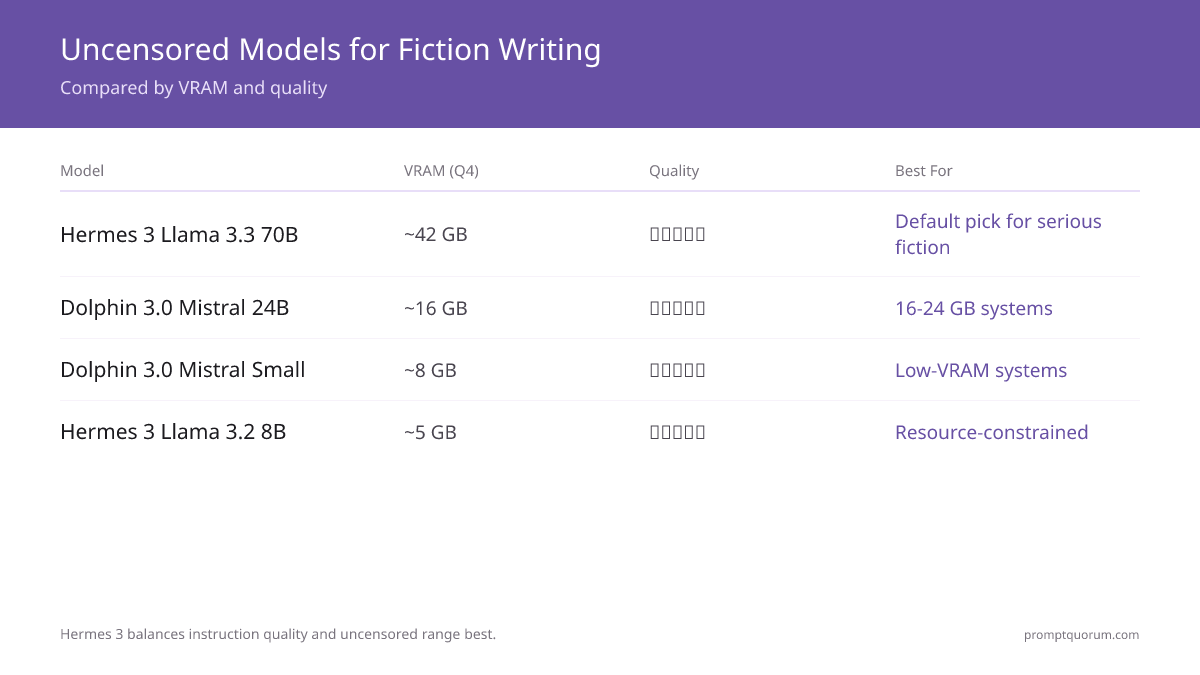This screenshot has width=1200, height=675.
Task: Click the ~8 GB VRAM value
Action: point(430,370)
